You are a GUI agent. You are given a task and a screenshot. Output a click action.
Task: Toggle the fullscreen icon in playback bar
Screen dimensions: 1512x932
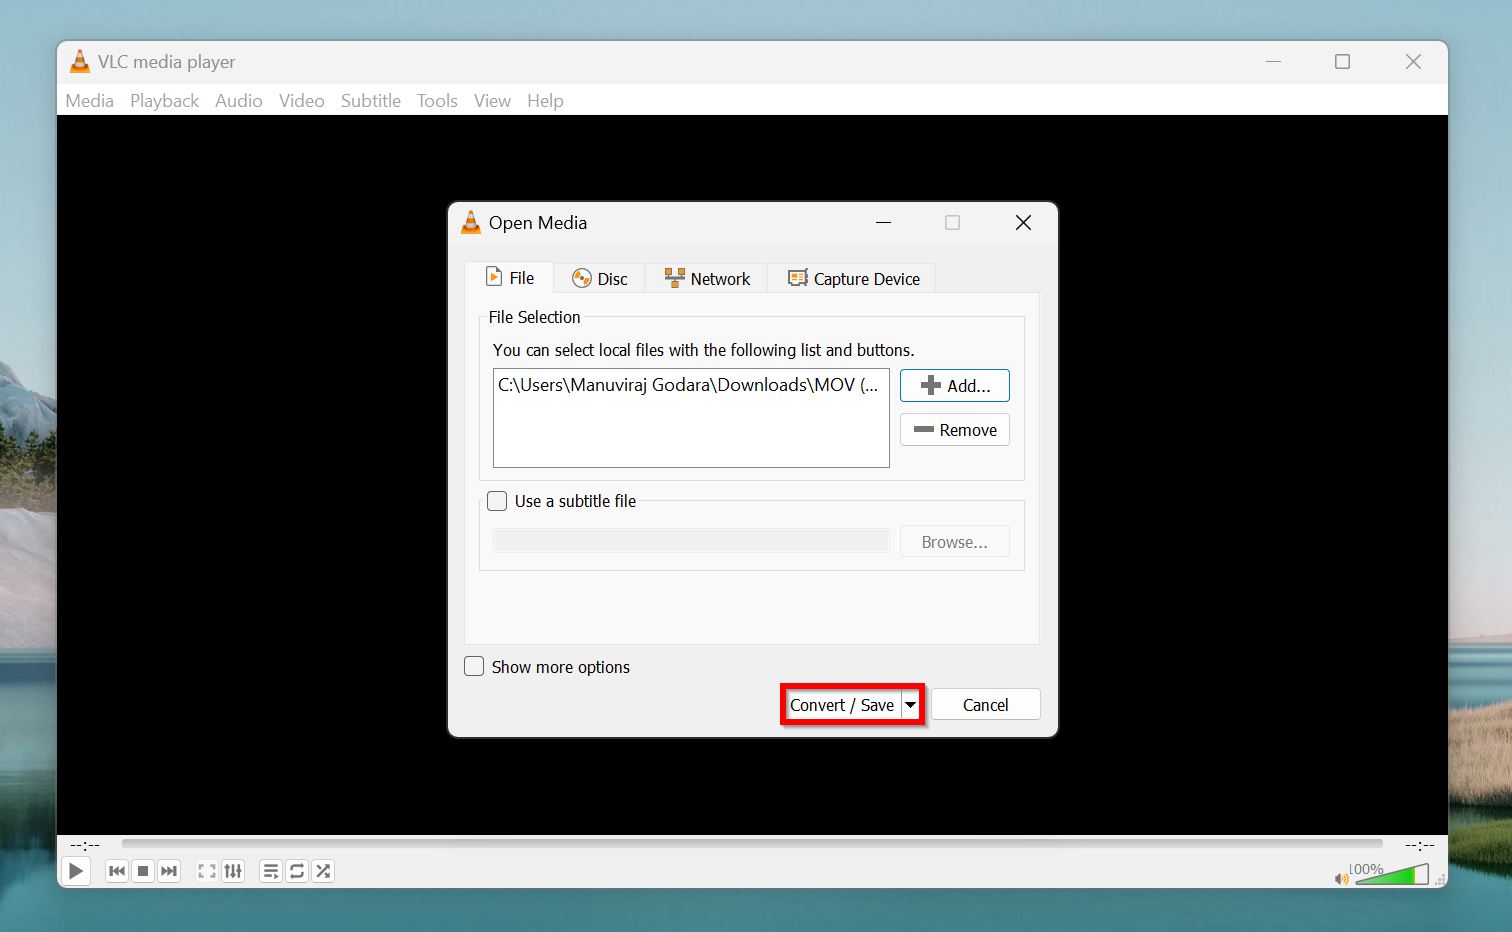206,871
